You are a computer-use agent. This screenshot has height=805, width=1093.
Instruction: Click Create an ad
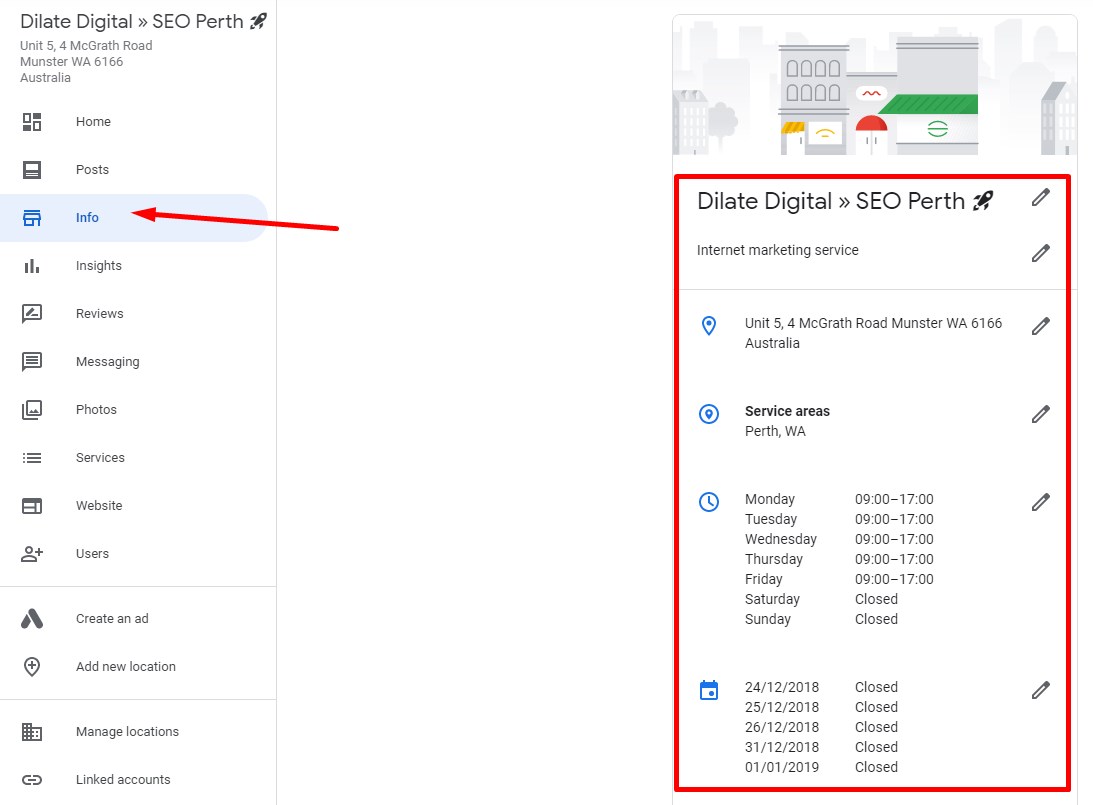[134, 619]
